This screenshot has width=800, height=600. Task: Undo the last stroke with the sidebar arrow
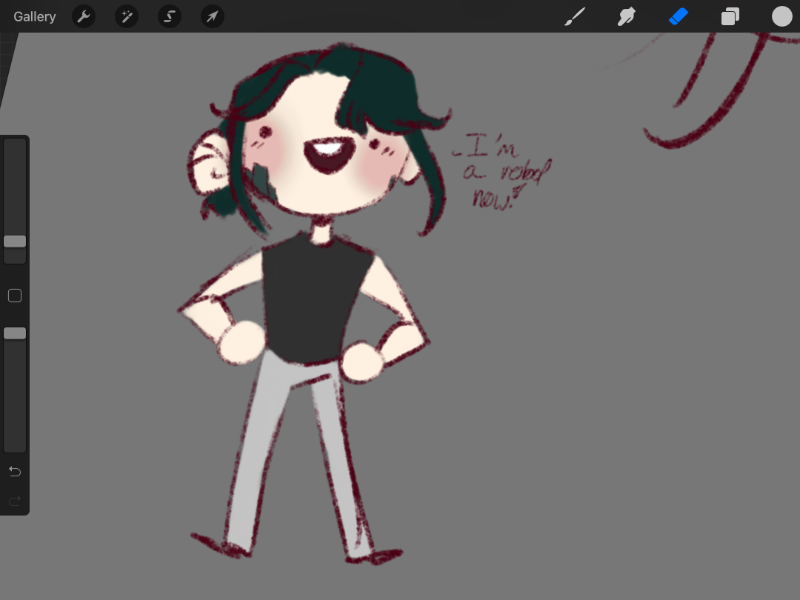tap(15, 471)
